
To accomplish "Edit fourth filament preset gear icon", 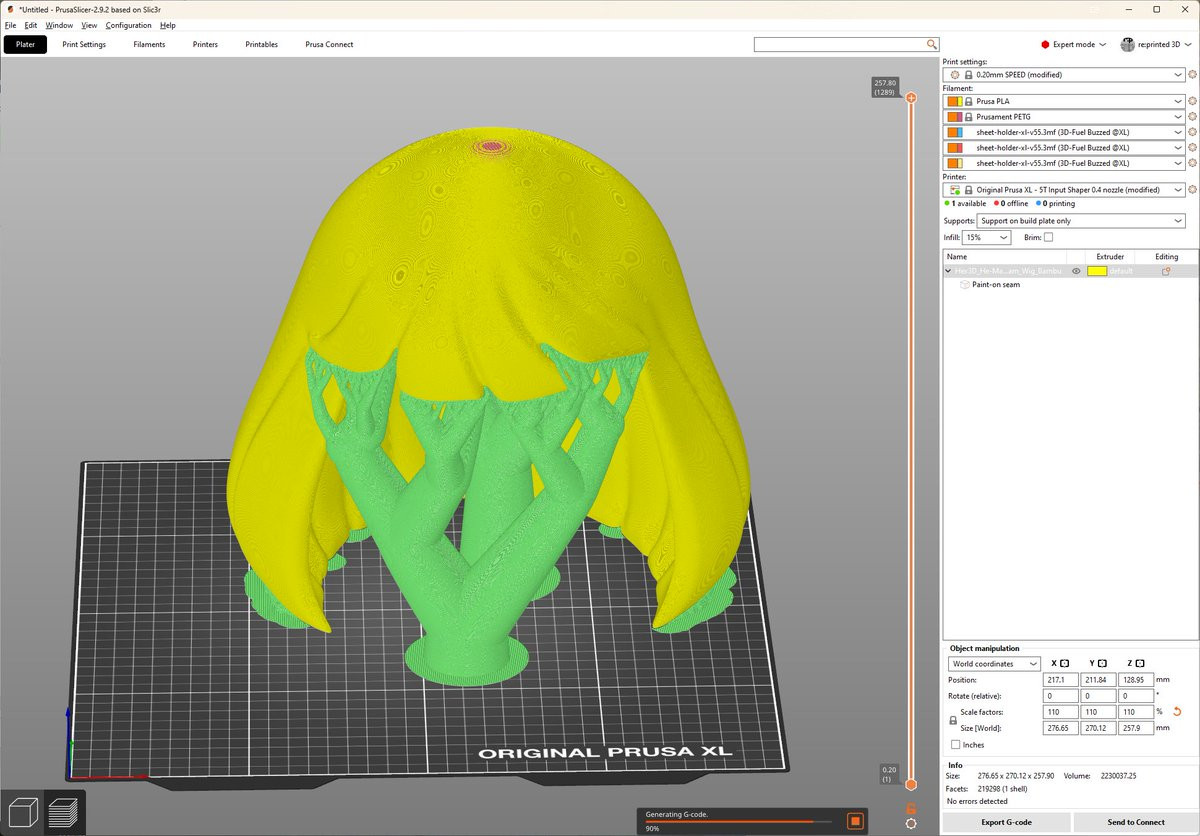I will point(1192,148).
